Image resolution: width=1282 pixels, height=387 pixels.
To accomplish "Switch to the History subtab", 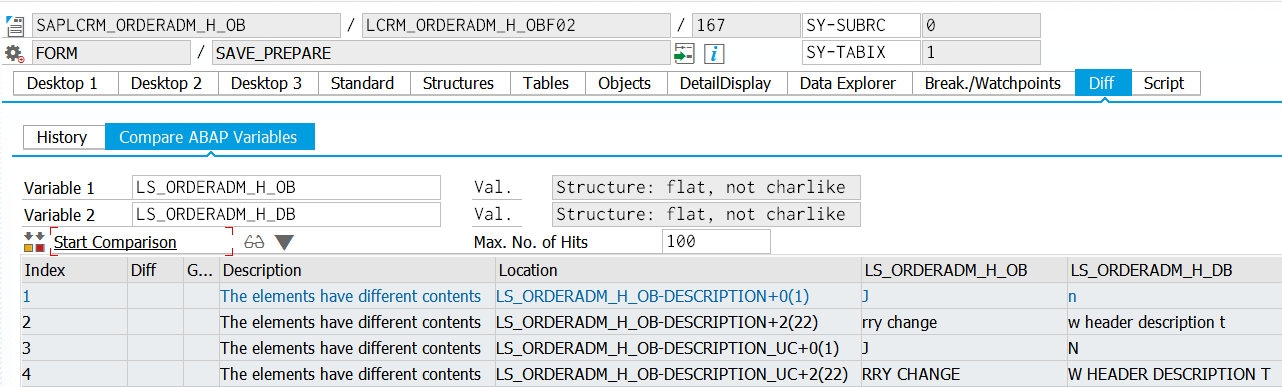I will [63, 137].
